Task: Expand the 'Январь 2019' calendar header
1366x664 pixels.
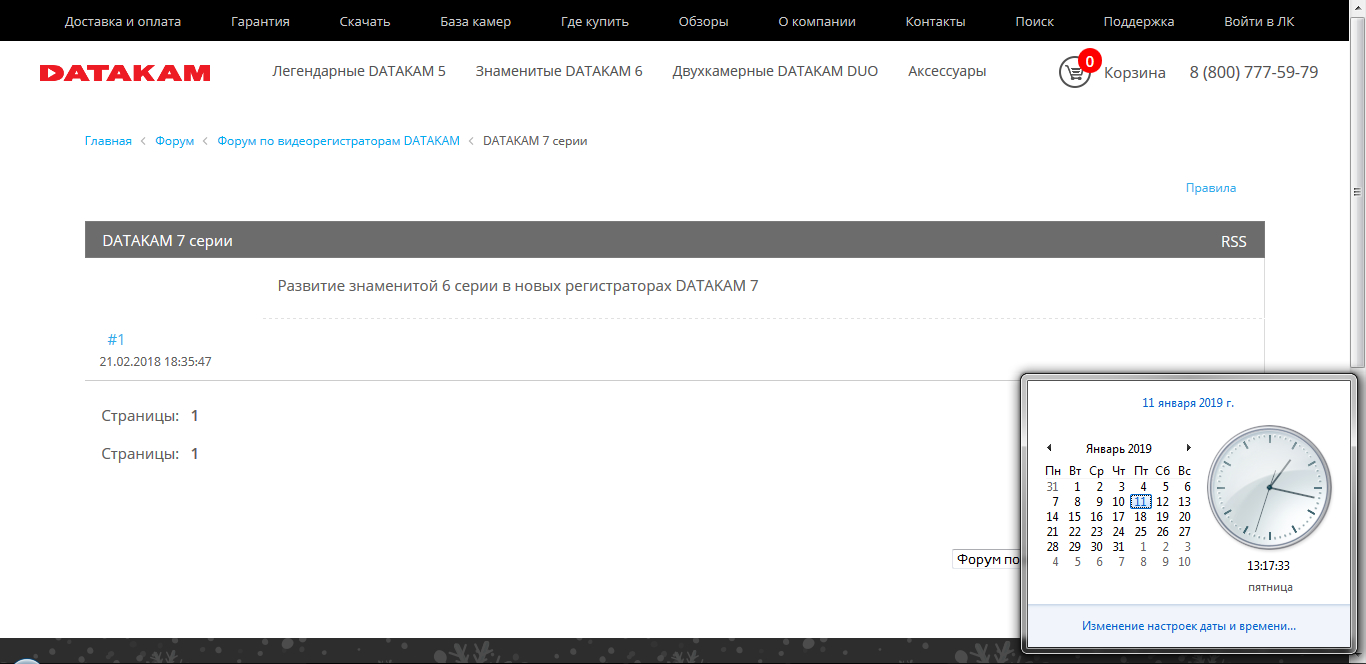Action: tap(1118, 449)
